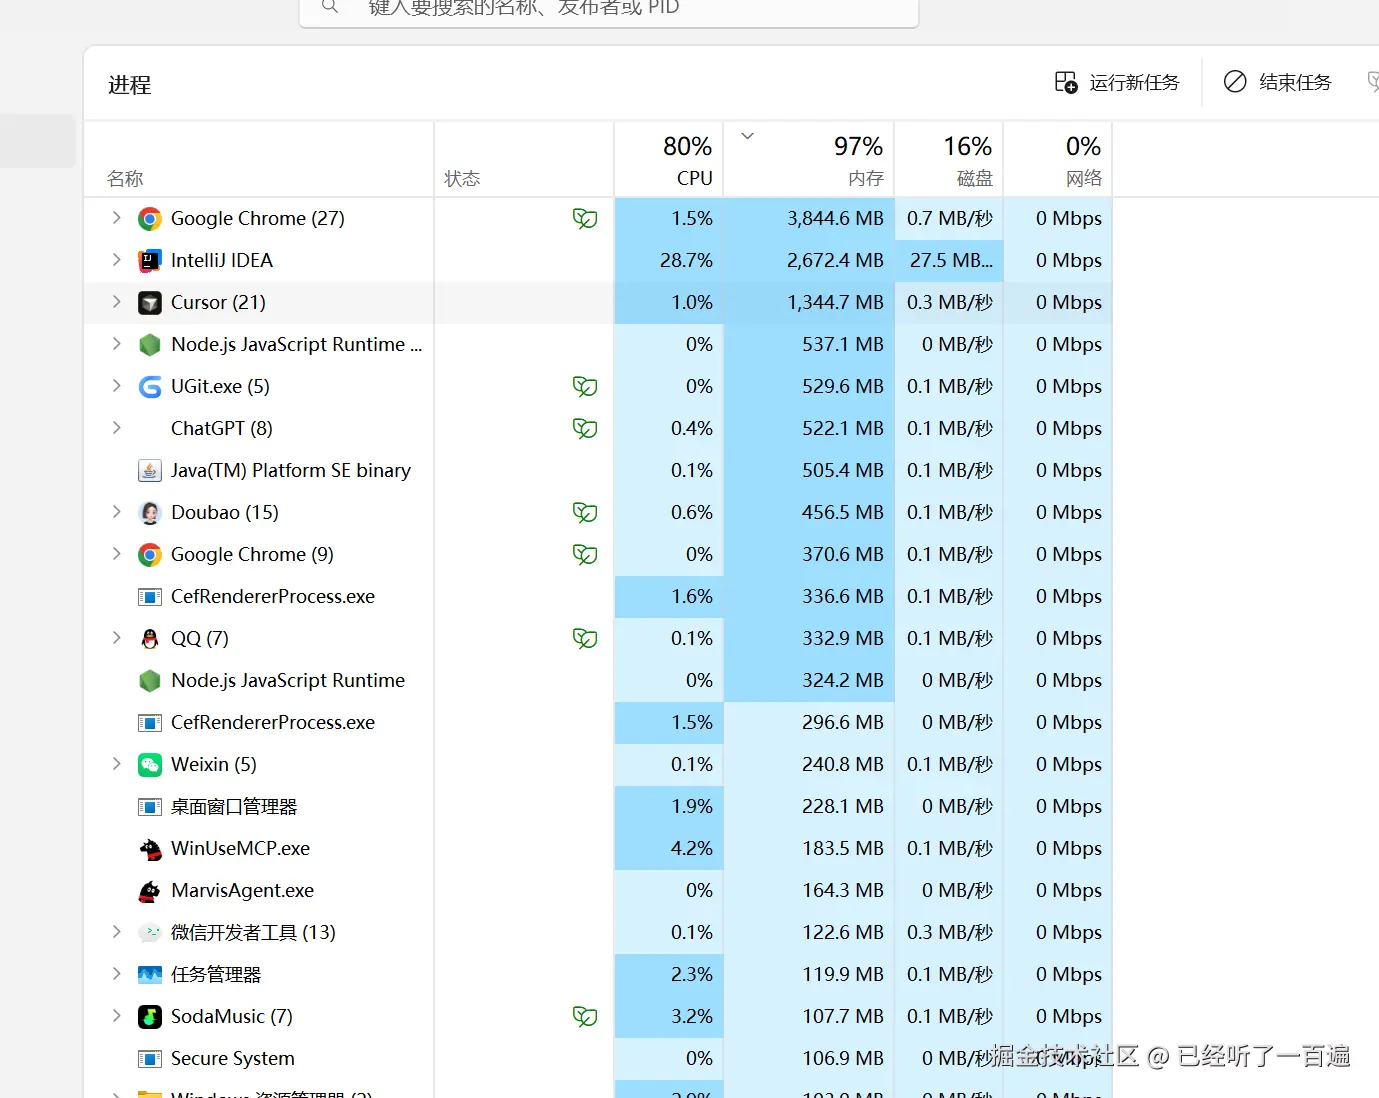Expand the 微信开发者工具 (13) group
This screenshot has width=1379, height=1098.
(x=116, y=932)
